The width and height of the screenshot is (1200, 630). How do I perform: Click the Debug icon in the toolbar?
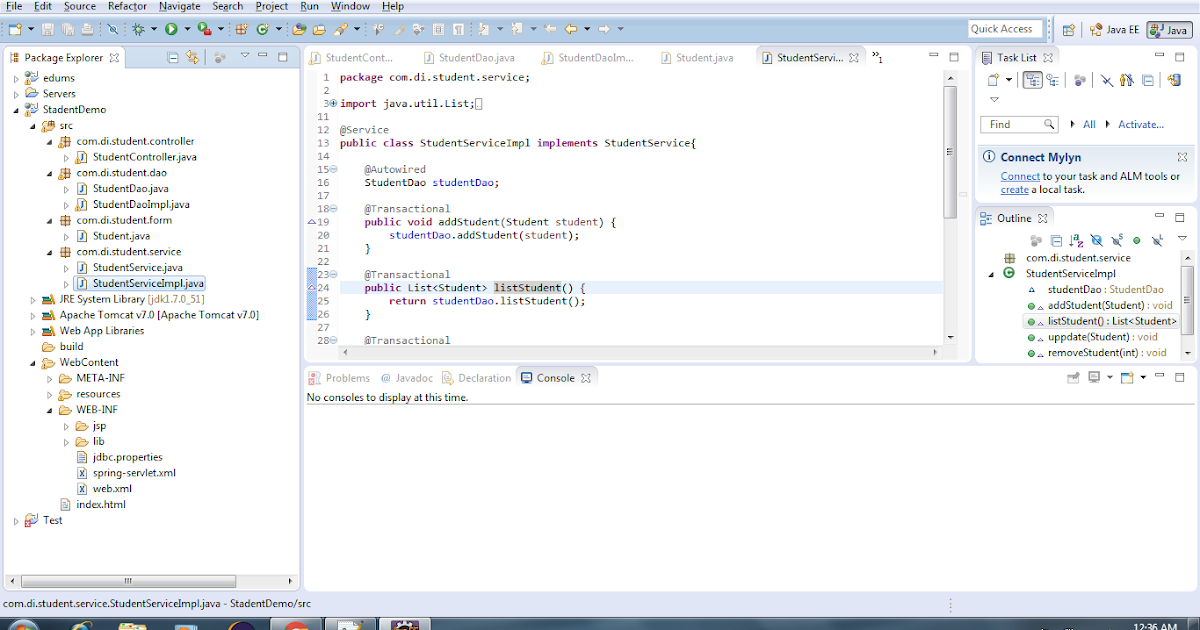click(139, 29)
